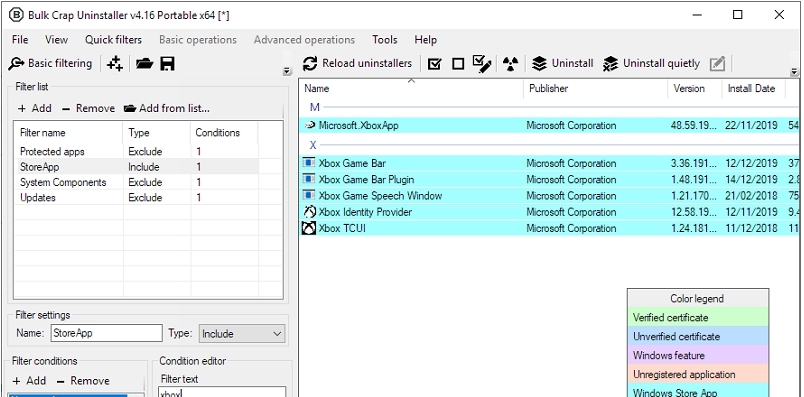Click the Basic filtering toolbar button
This screenshot has width=804, height=397.
tap(50, 64)
